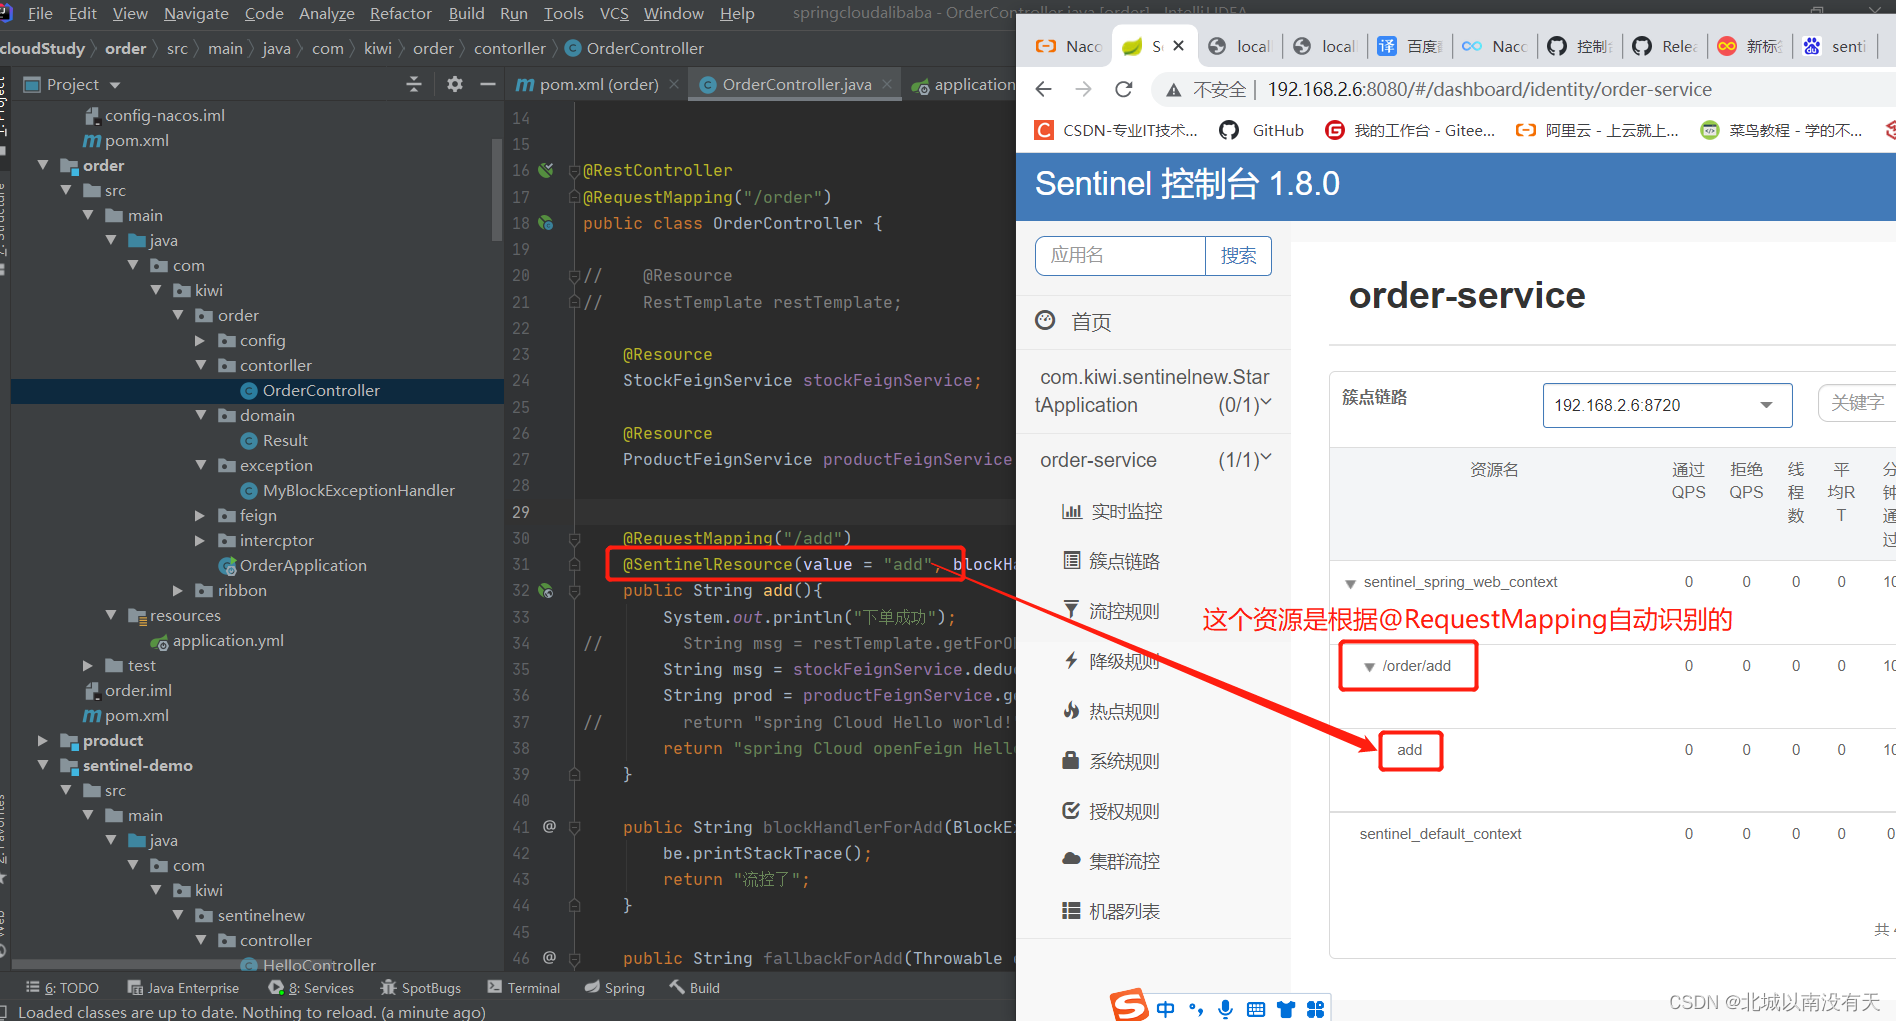The height and width of the screenshot is (1021, 1896).
Task: Open 簇点链路 in the Sentinel sidebar
Action: click(x=1111, y=561)
